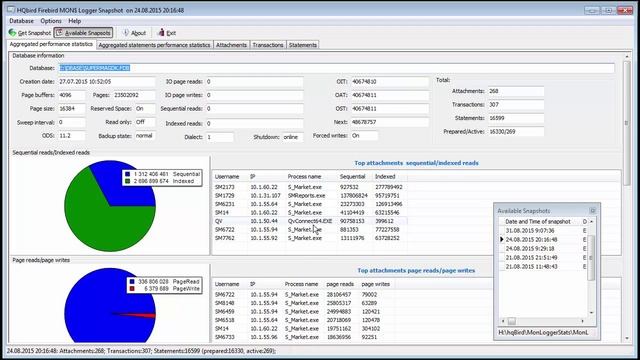640x360 pixels.
Task: Click the Page size field showing 16384
Action: [x=71, y=109]
